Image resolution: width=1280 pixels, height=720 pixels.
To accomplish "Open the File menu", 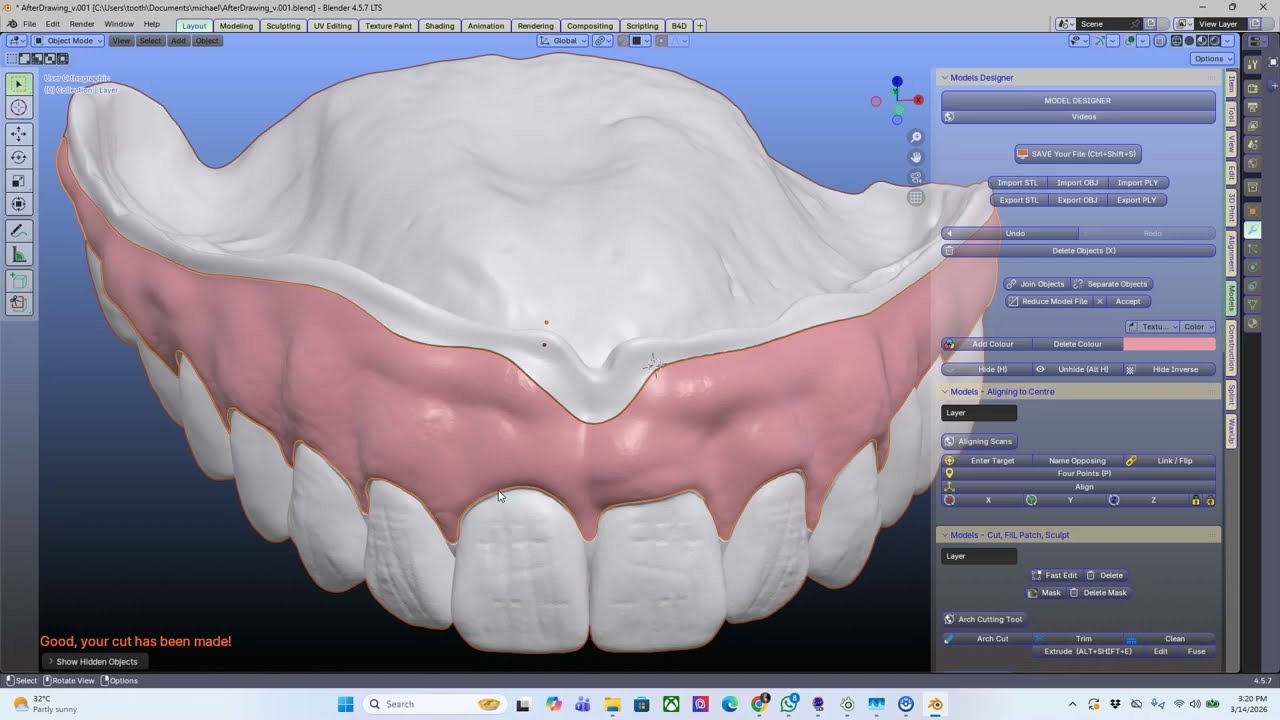I will click(29, 25).
